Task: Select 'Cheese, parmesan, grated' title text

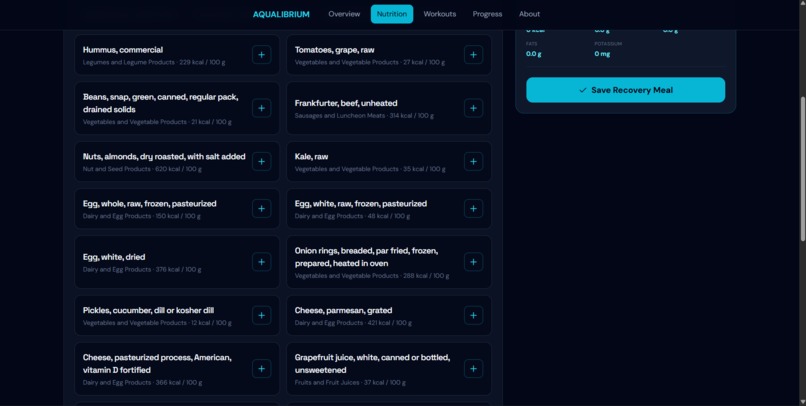Action: point(343,310)
